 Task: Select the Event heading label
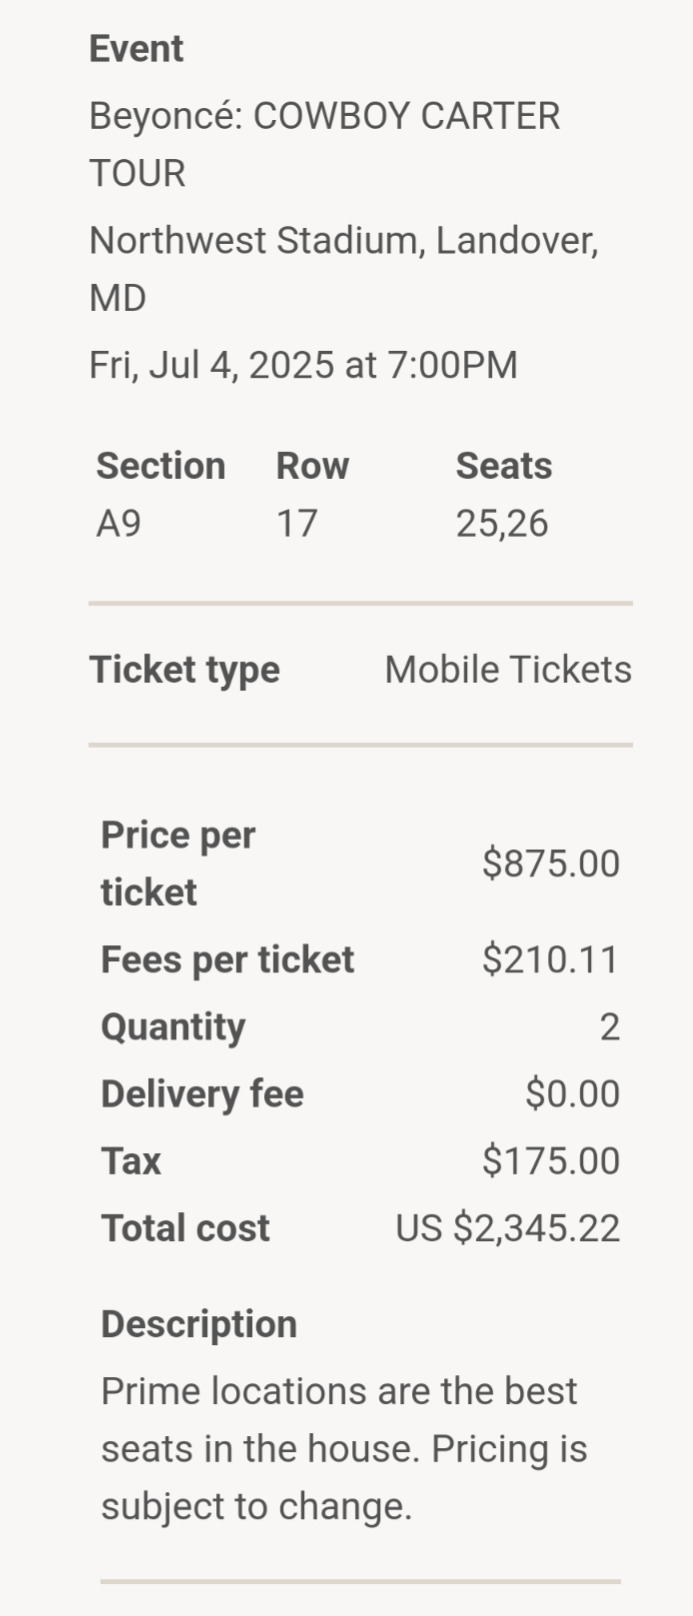(x=136, y=49)
